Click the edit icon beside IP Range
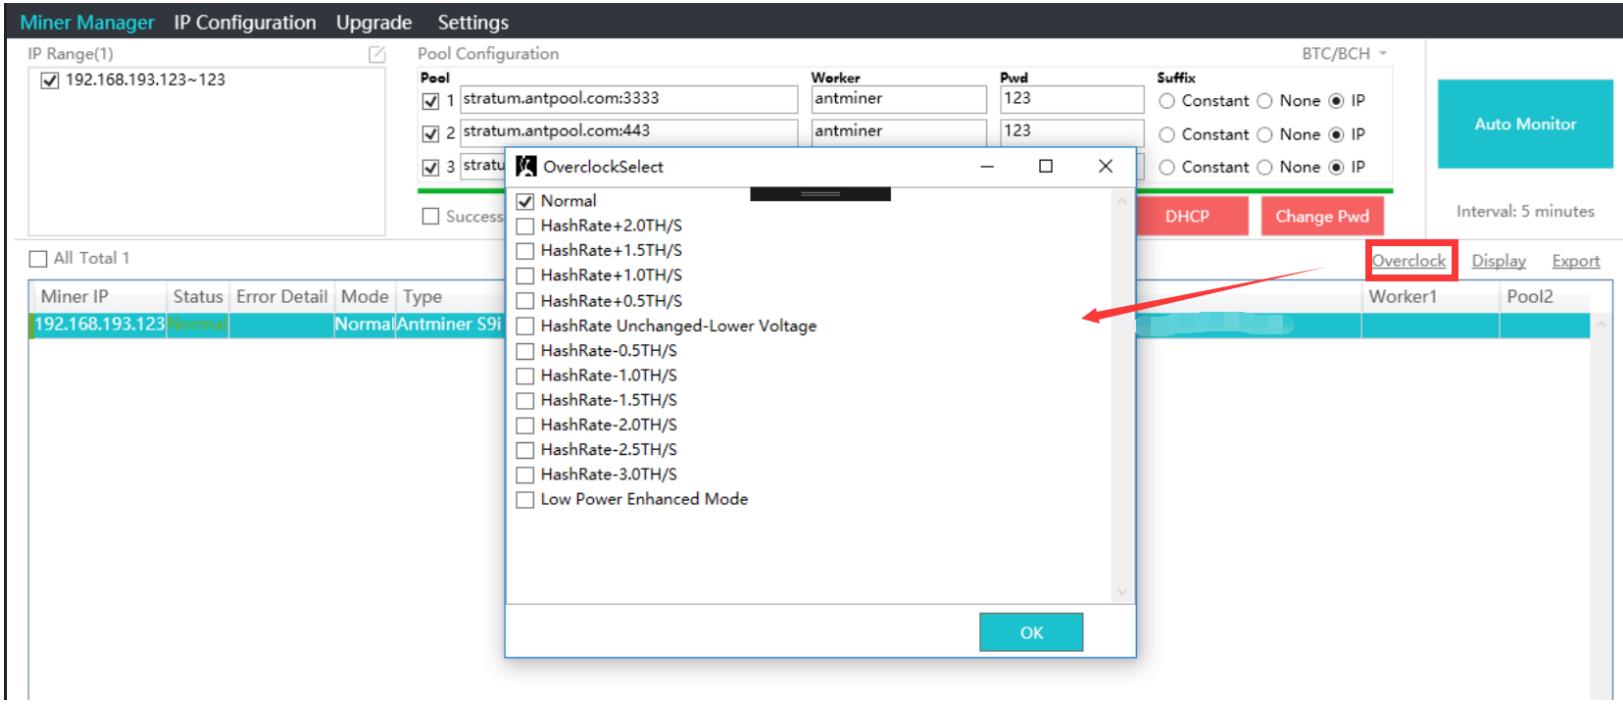The height and width of the screenshot is (713, 1623). point(377,55)
